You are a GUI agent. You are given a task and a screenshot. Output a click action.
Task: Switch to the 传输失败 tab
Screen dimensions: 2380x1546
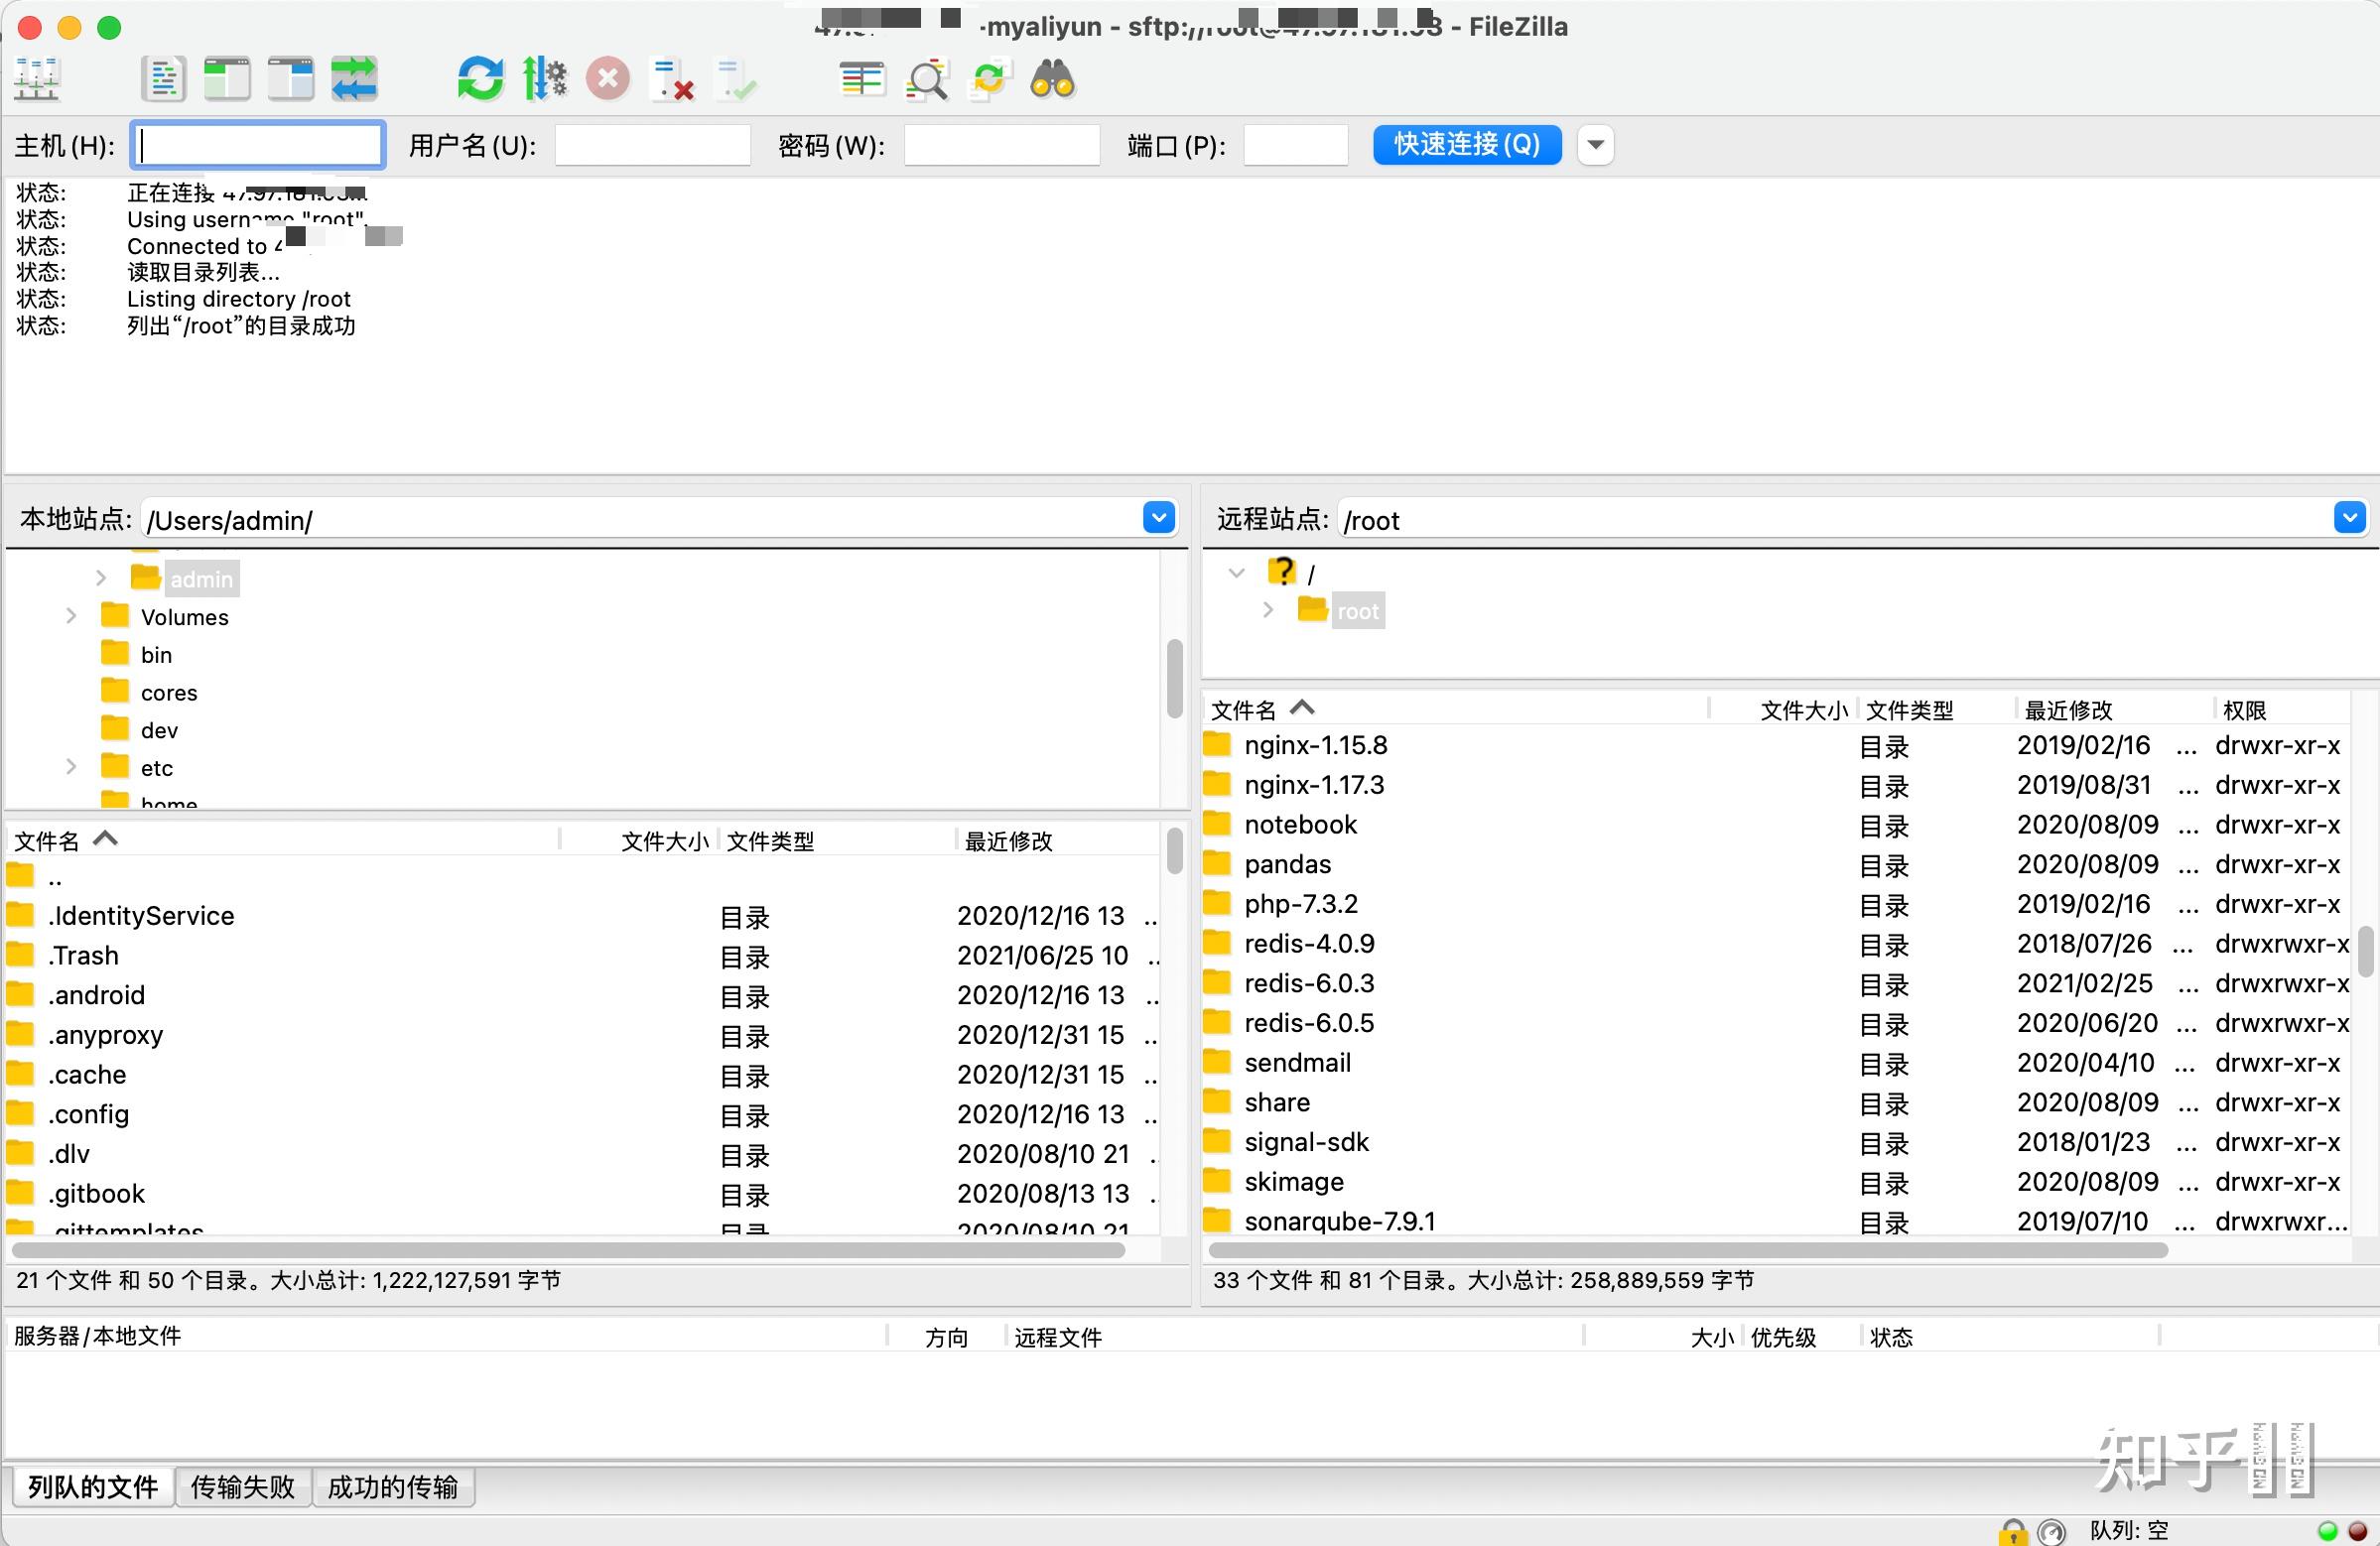(x=243, y=1487)
